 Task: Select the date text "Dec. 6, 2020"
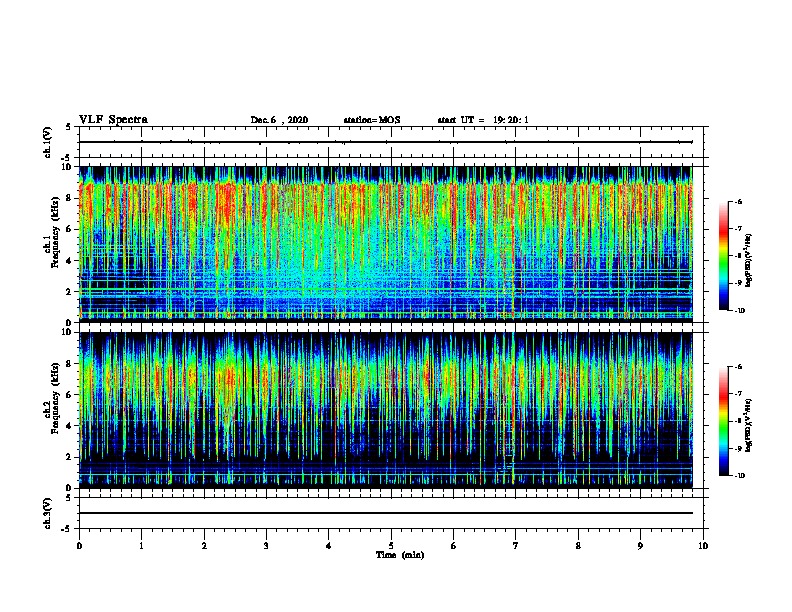[279, 120]
